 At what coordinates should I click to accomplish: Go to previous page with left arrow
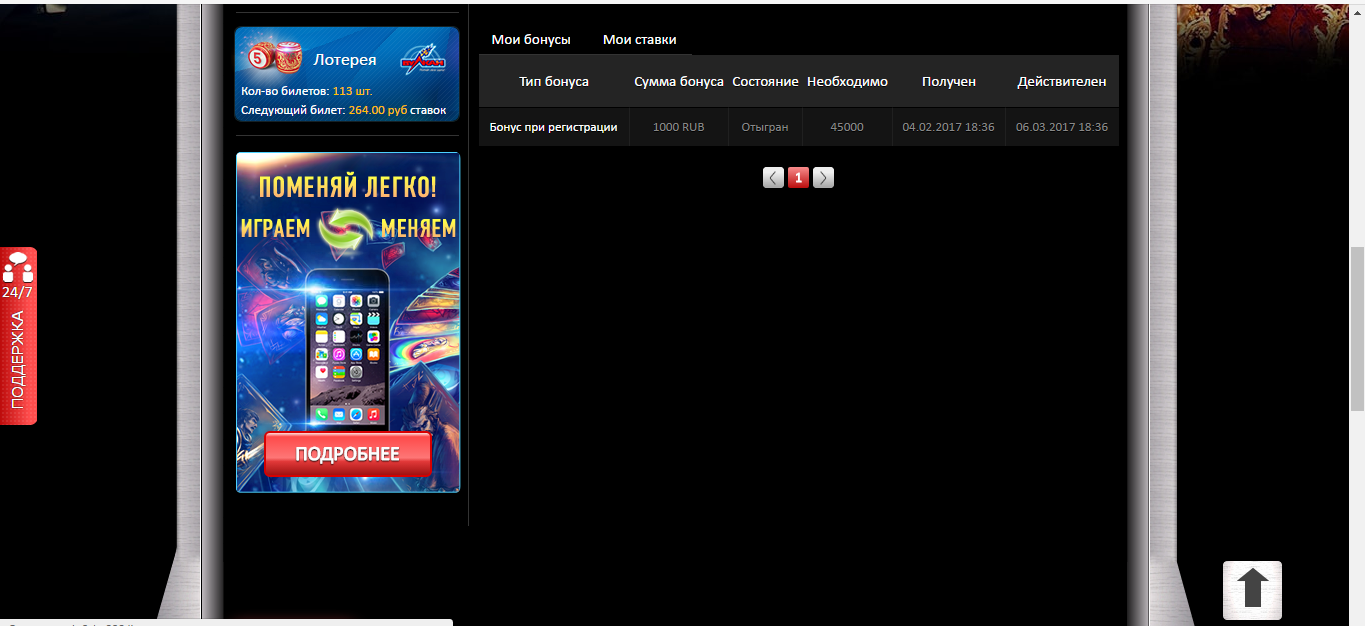pyautogui.click(x=774, y=178)
